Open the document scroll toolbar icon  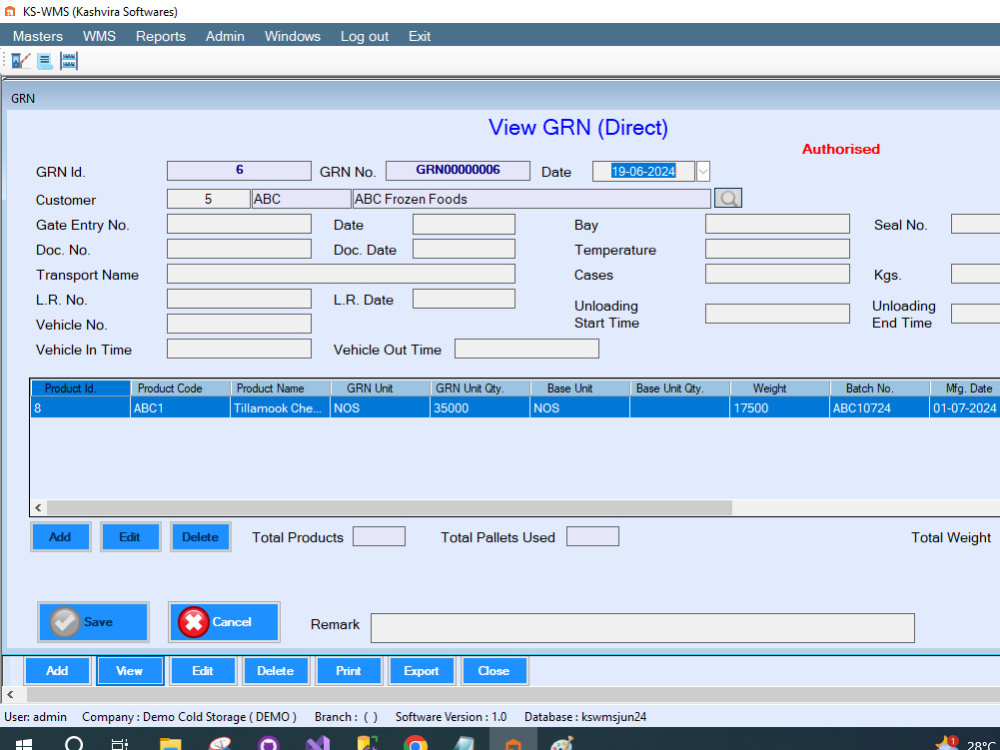45,61
